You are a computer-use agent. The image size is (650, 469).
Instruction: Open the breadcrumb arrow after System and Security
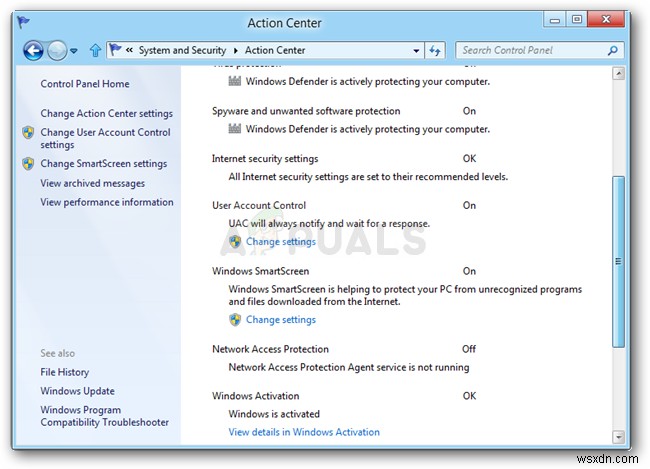pos(235,51)
